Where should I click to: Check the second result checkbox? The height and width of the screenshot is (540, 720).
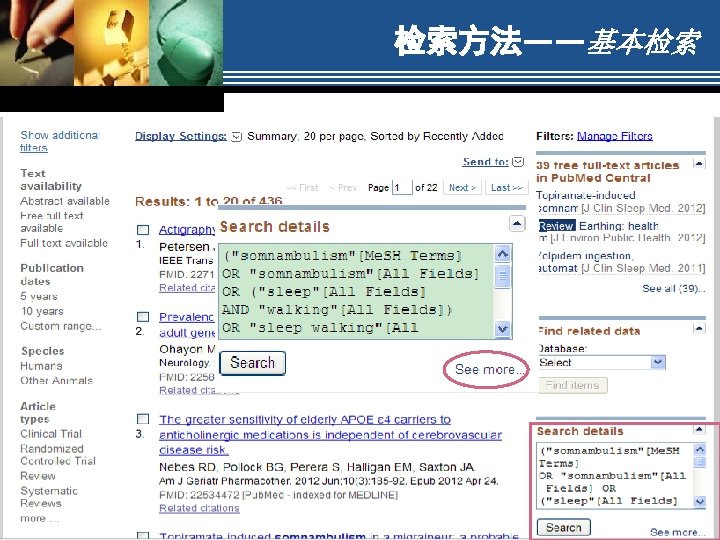[x=143, y=317]
